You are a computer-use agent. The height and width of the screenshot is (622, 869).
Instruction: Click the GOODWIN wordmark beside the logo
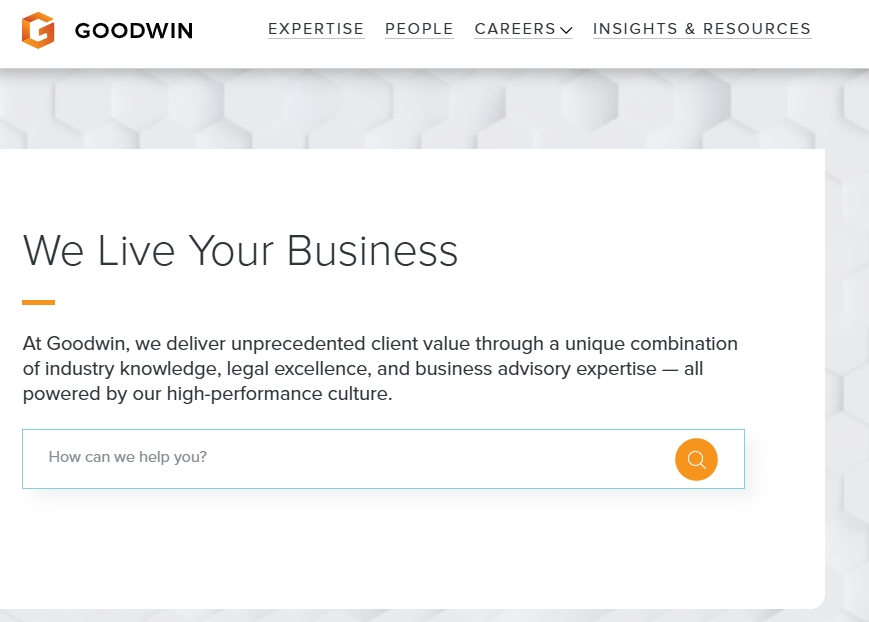point(134,30)
